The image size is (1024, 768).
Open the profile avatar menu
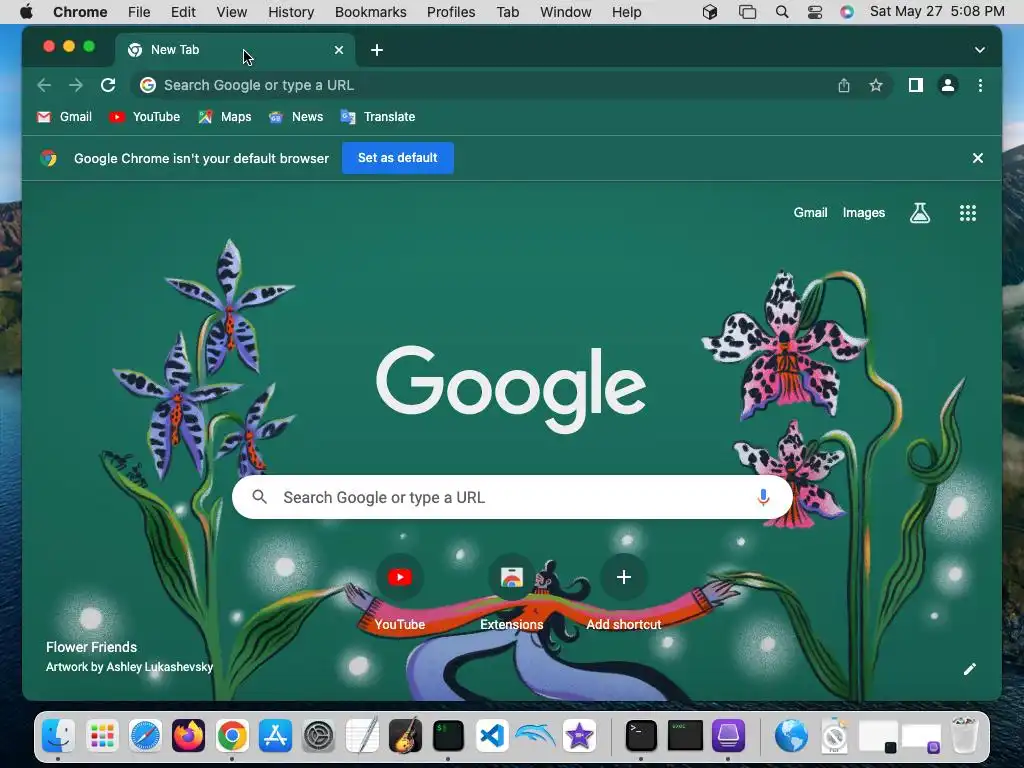tap(948, 86)
